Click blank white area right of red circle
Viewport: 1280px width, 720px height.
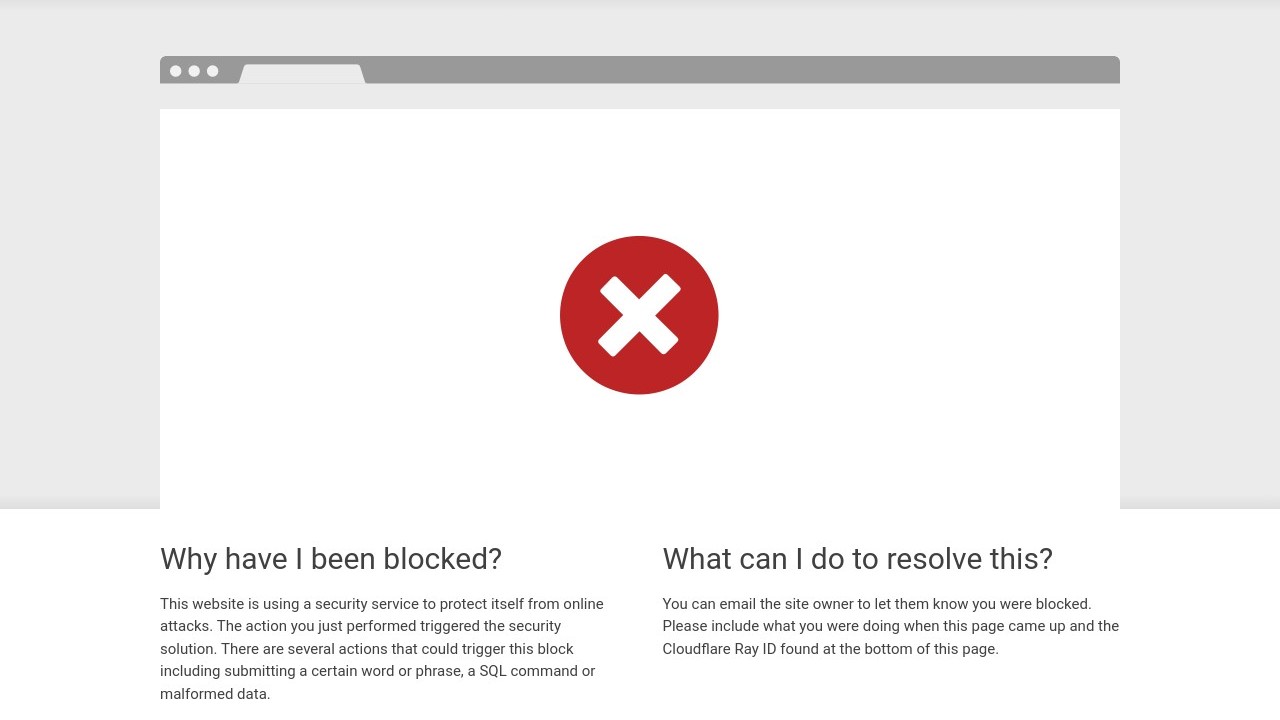[920, 315]
